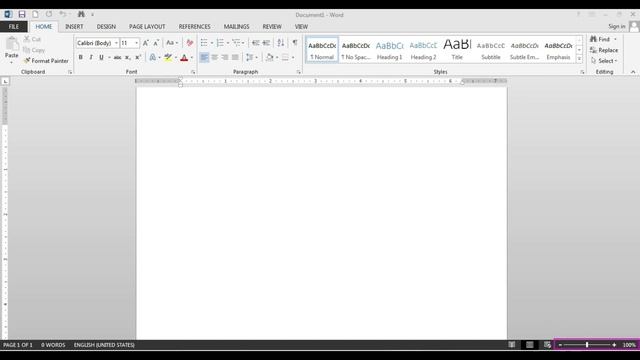The height and width of the screenshot is (360, 640).
Task: Click 0 WORDS count in status bar
Action: [53, 345]
